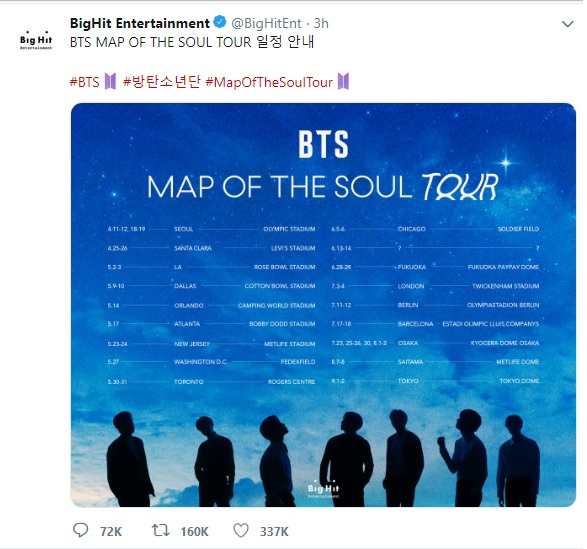Open the tour poster image
The height and width of the screenshot is (549, 587).
[323, 305]
